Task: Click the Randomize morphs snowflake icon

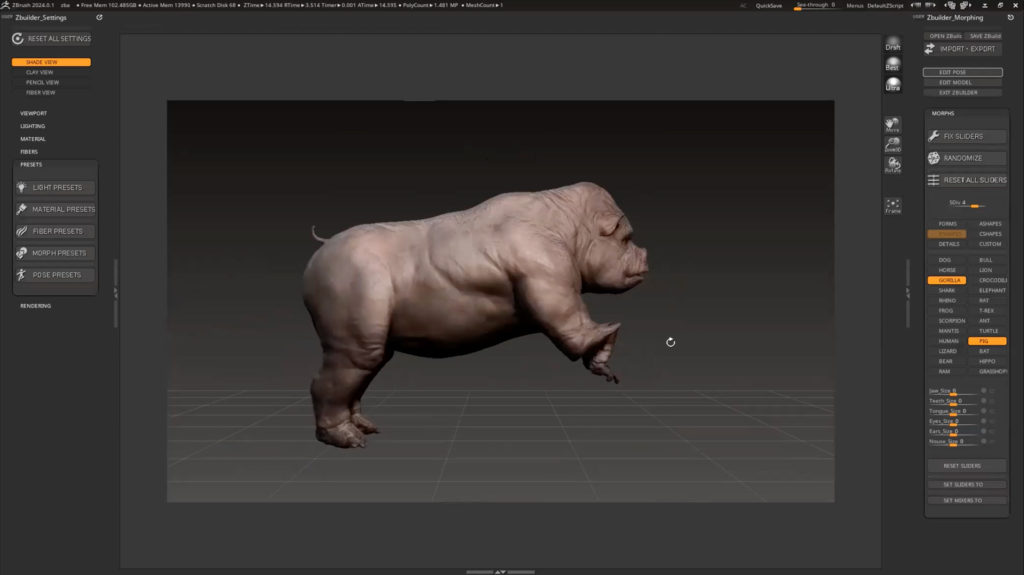Action: point(933,158)
